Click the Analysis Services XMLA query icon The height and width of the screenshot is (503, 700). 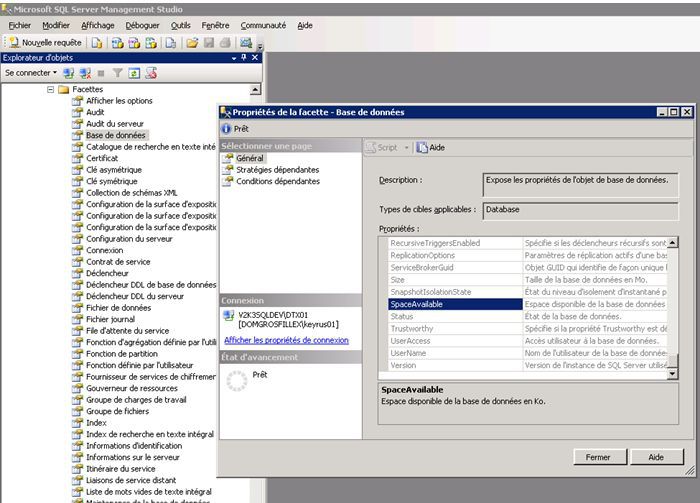tap(151, 43)
